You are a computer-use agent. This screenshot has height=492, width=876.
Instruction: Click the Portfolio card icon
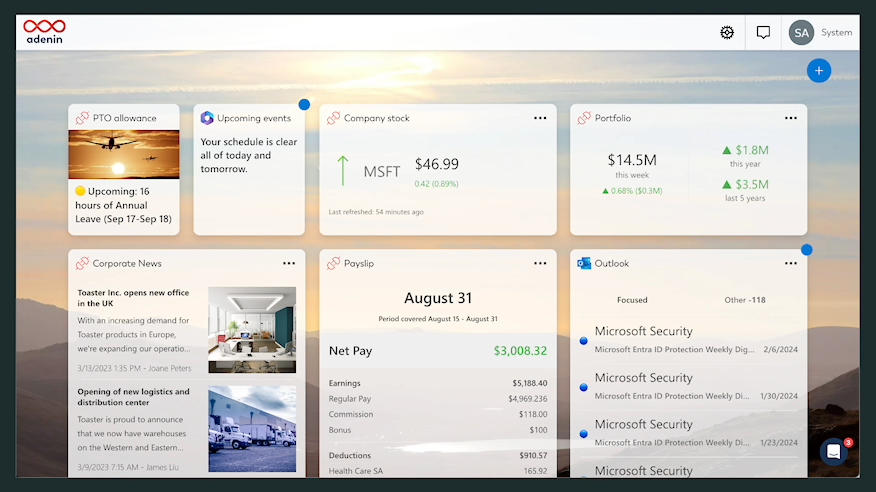pos(584,118)
